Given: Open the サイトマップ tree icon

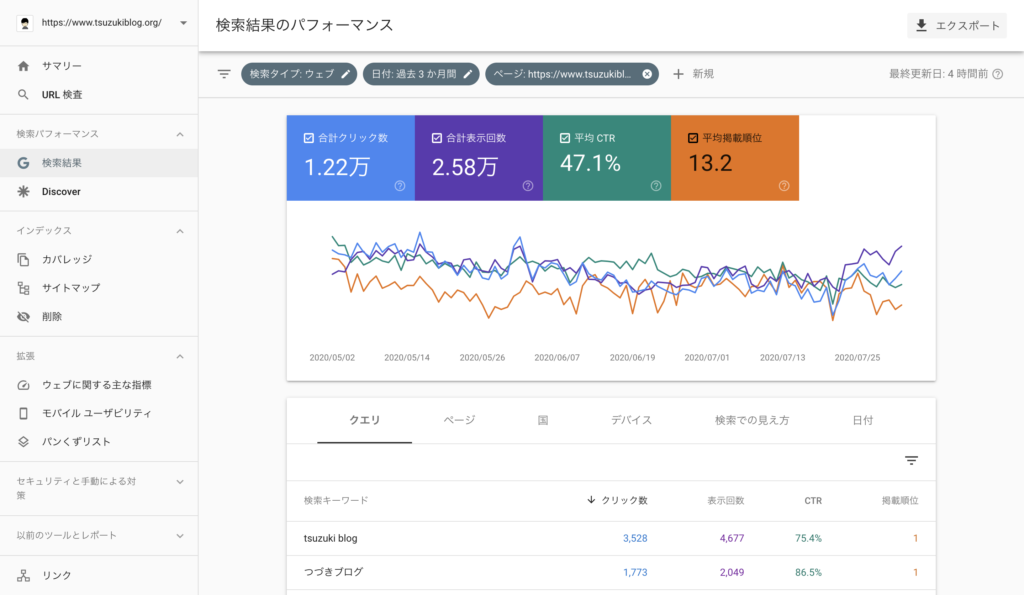Looking at the screenshot, I should click(x=24, y=288).
